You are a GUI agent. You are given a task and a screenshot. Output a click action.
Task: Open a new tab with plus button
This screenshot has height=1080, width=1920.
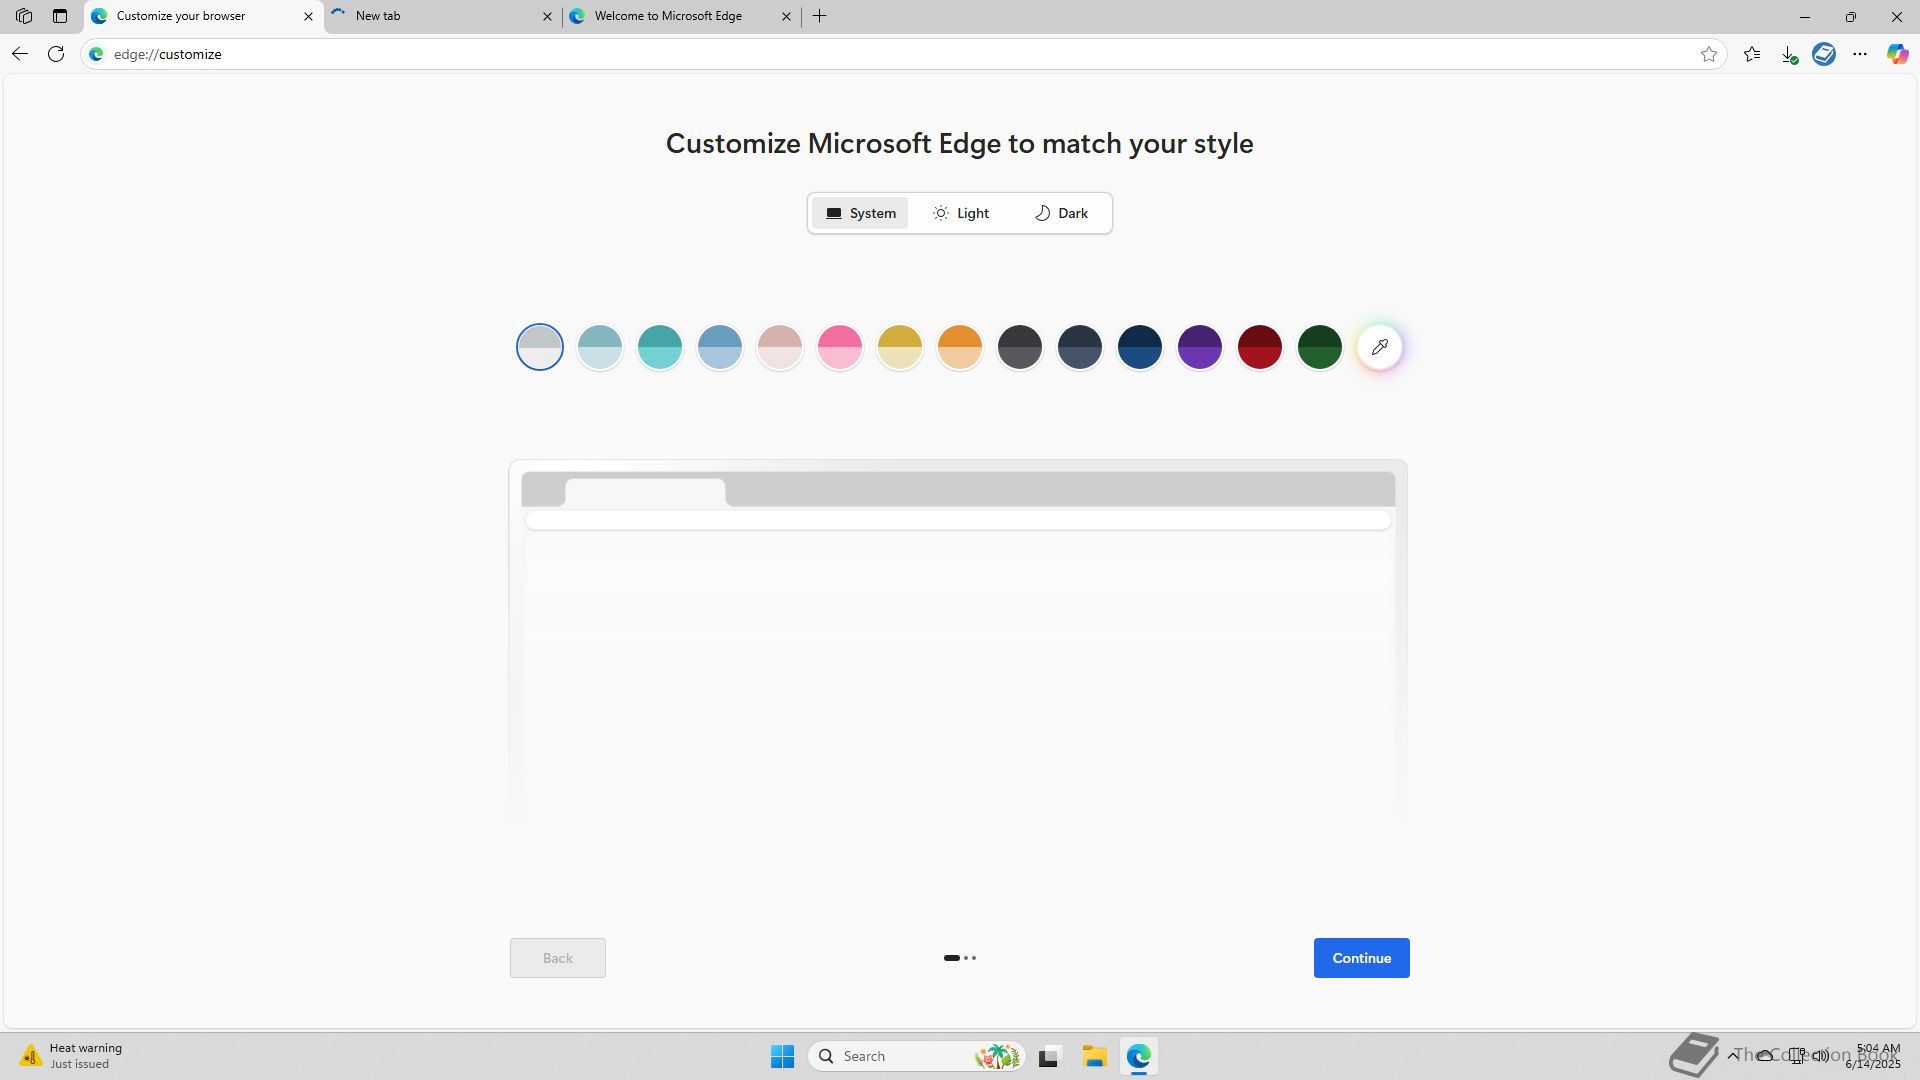[819, 16]
